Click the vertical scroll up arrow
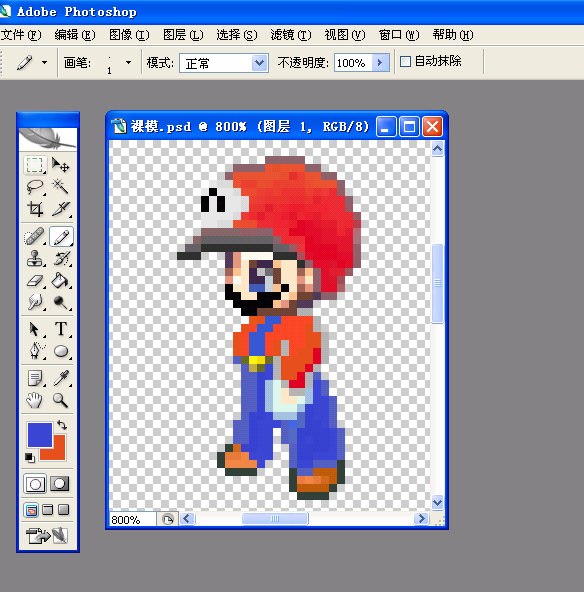Screen dimensions: 584x592 437,149
